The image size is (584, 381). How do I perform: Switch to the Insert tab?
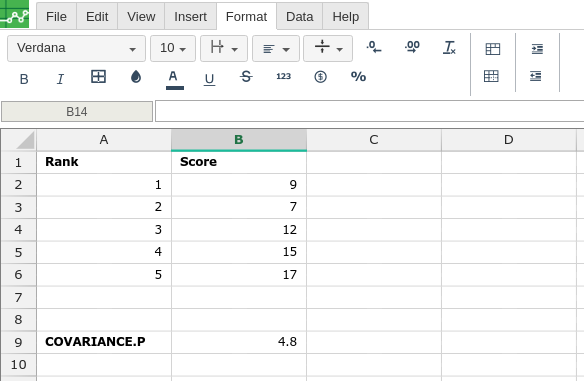point(190,17)
